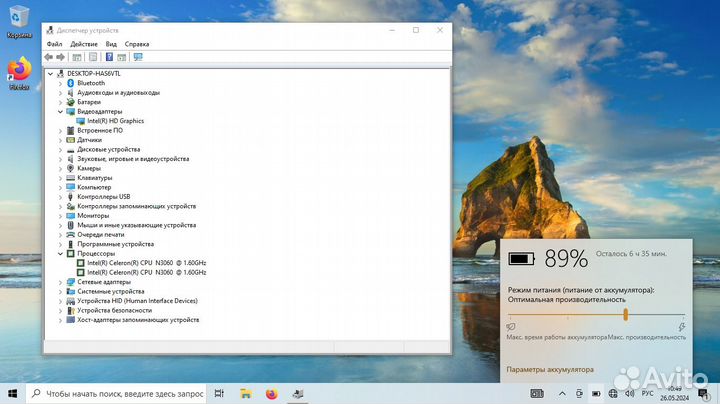
Task: Collapse the Видеоадаптеры category
Action: tap(60, 112)
